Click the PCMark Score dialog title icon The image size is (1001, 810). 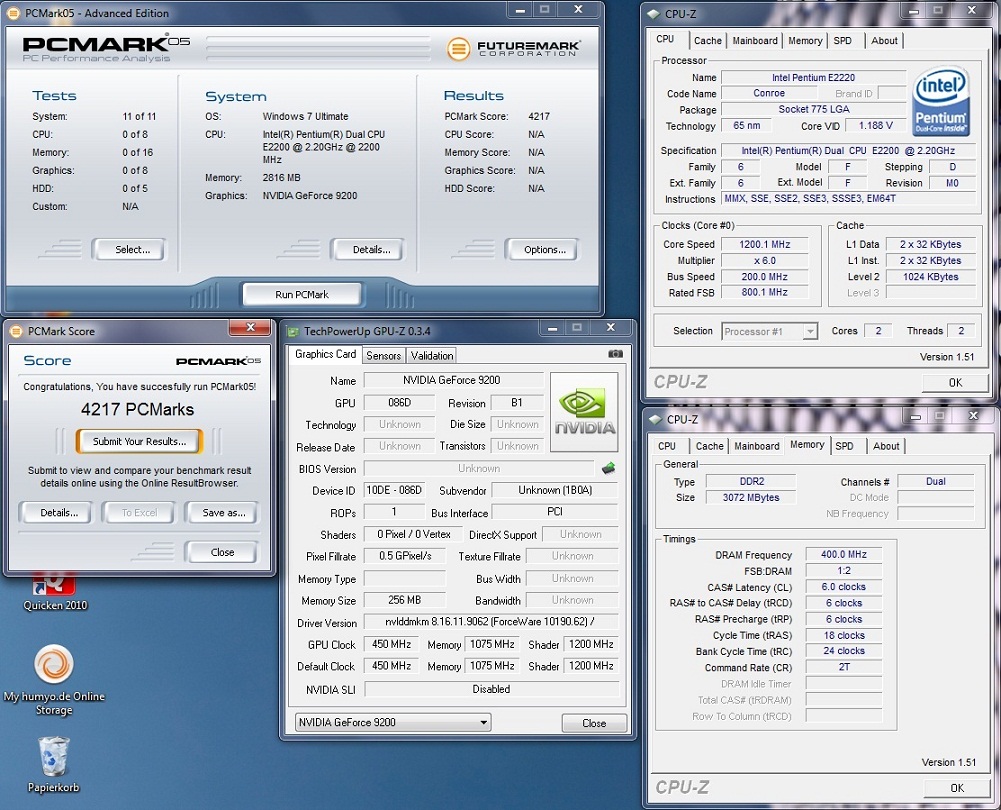tap(17, 331)
